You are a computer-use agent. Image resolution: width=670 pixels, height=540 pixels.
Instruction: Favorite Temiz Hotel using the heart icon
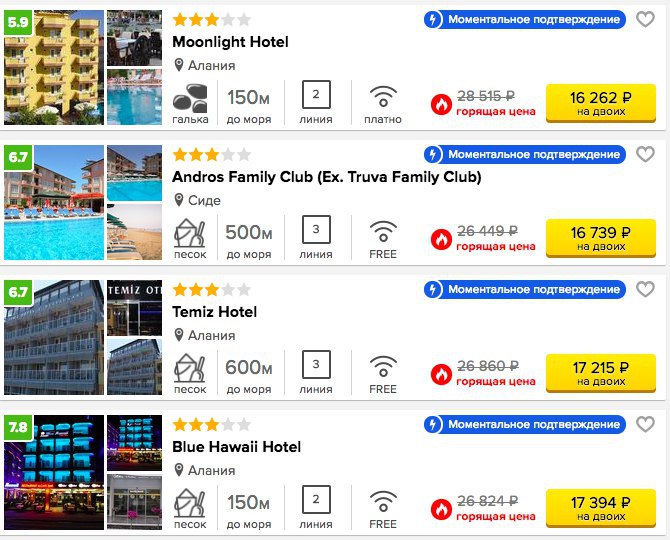click(x=645, y=289)
